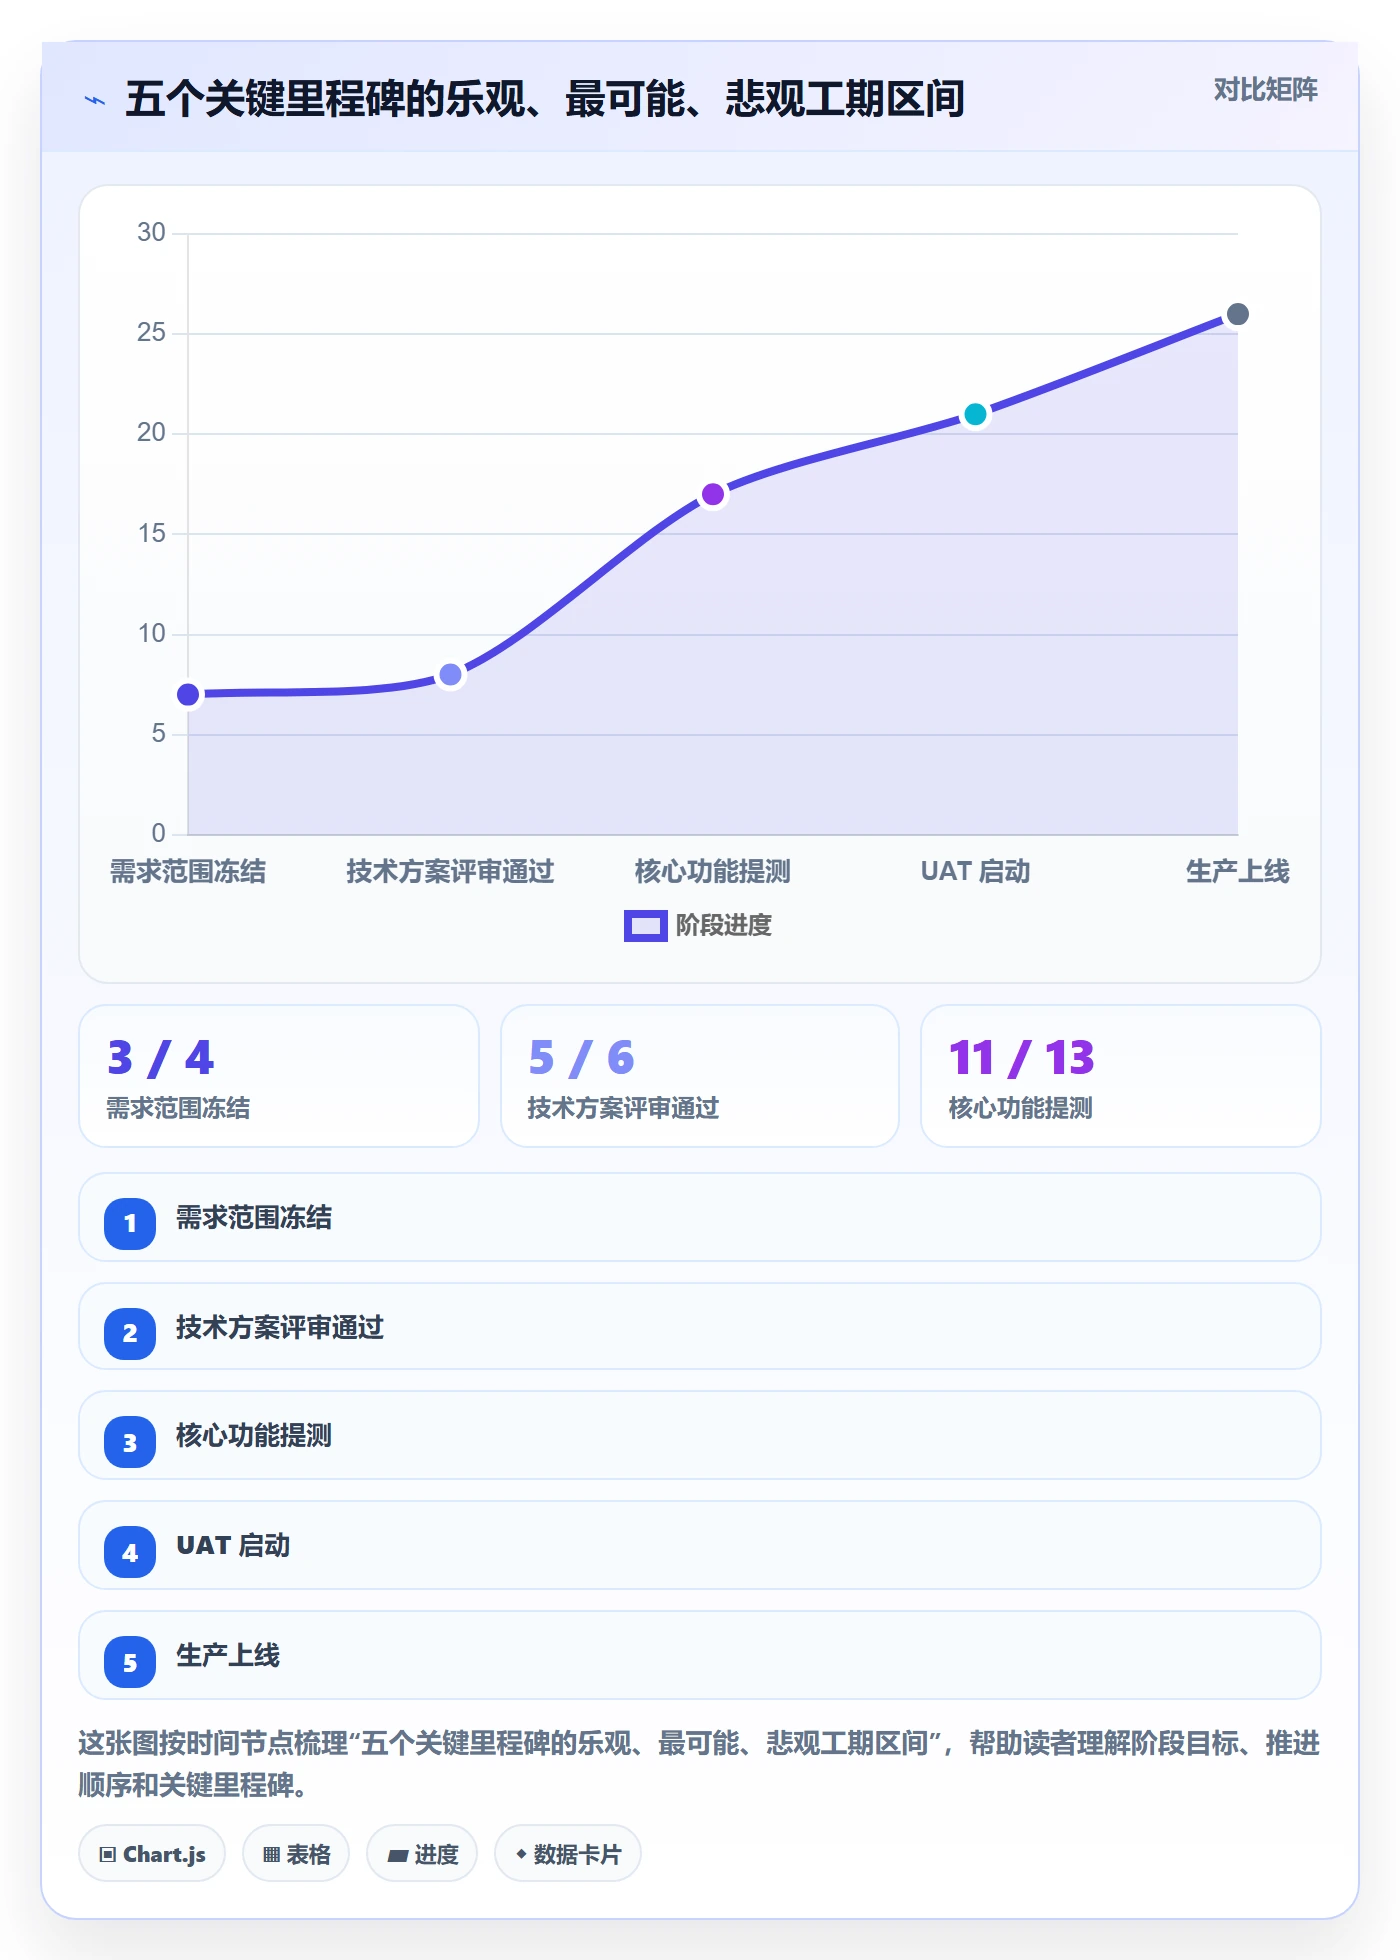This screenshot has height=1960, width=1400.
Task: Click the 对比矩阵 label in header
Action: (x=1265, y=90)
